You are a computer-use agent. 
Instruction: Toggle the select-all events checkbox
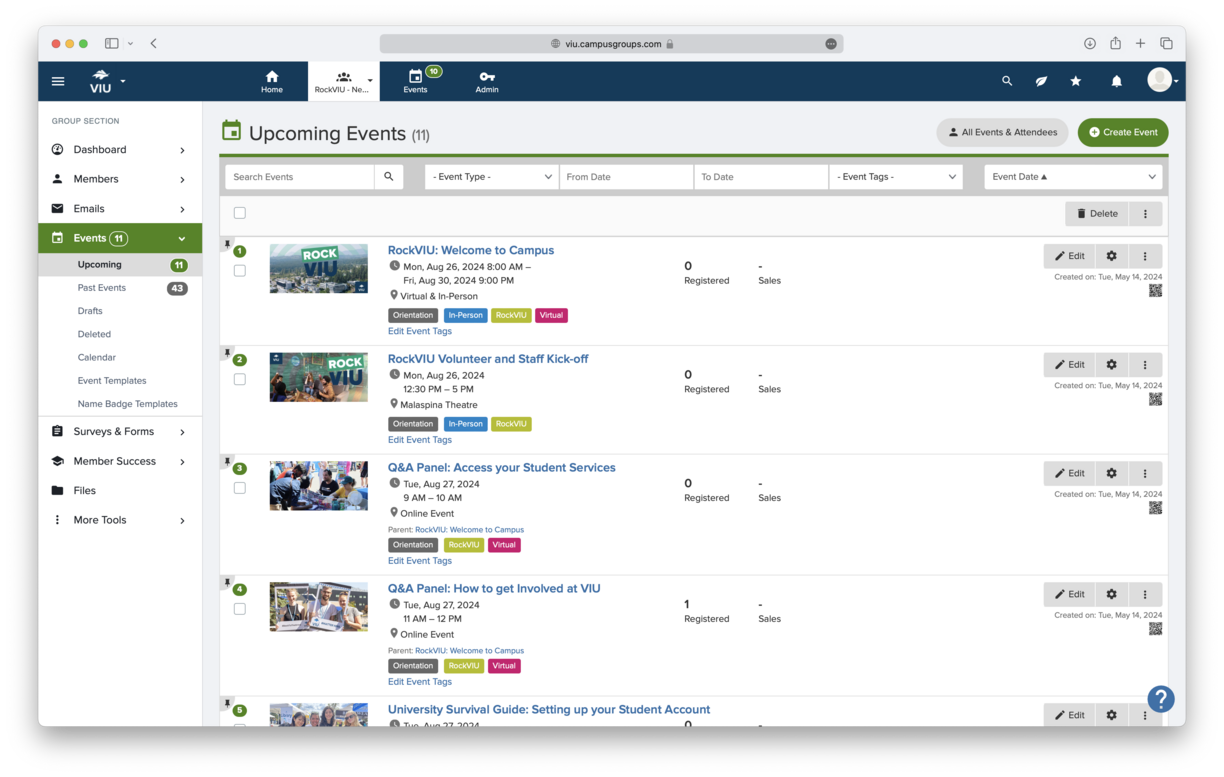pos(239,213)
